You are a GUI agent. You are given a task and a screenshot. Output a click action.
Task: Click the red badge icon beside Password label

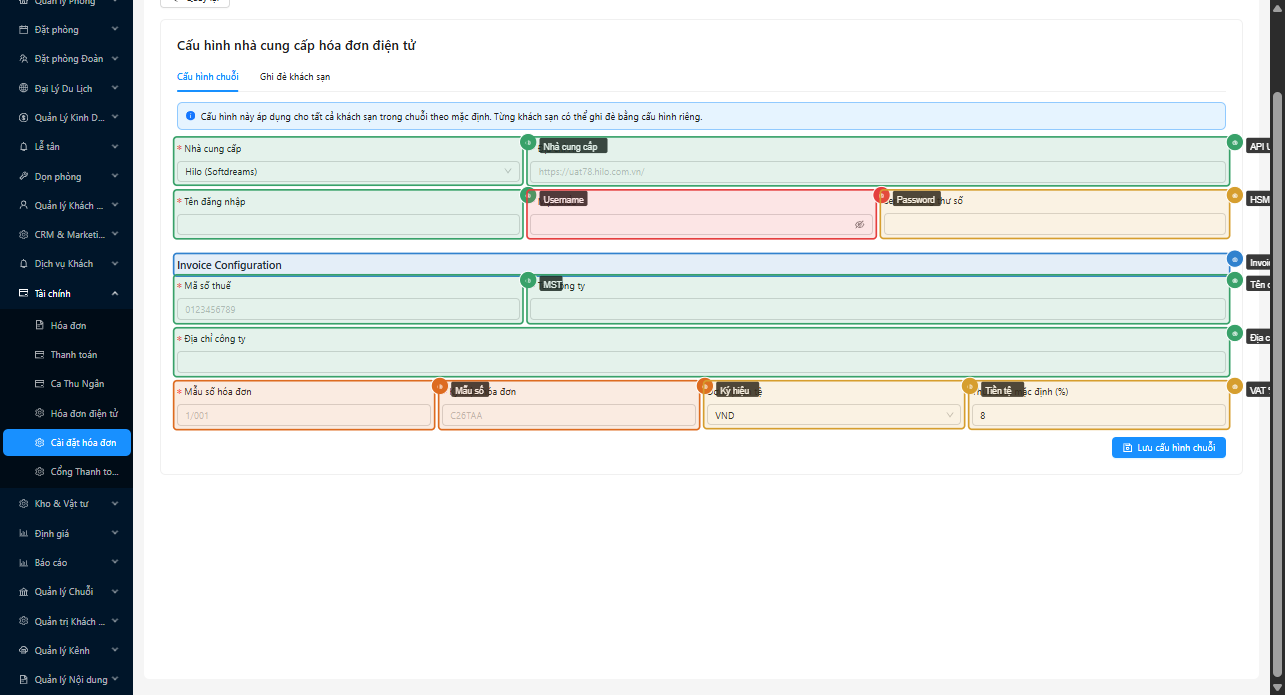(881, 196)
